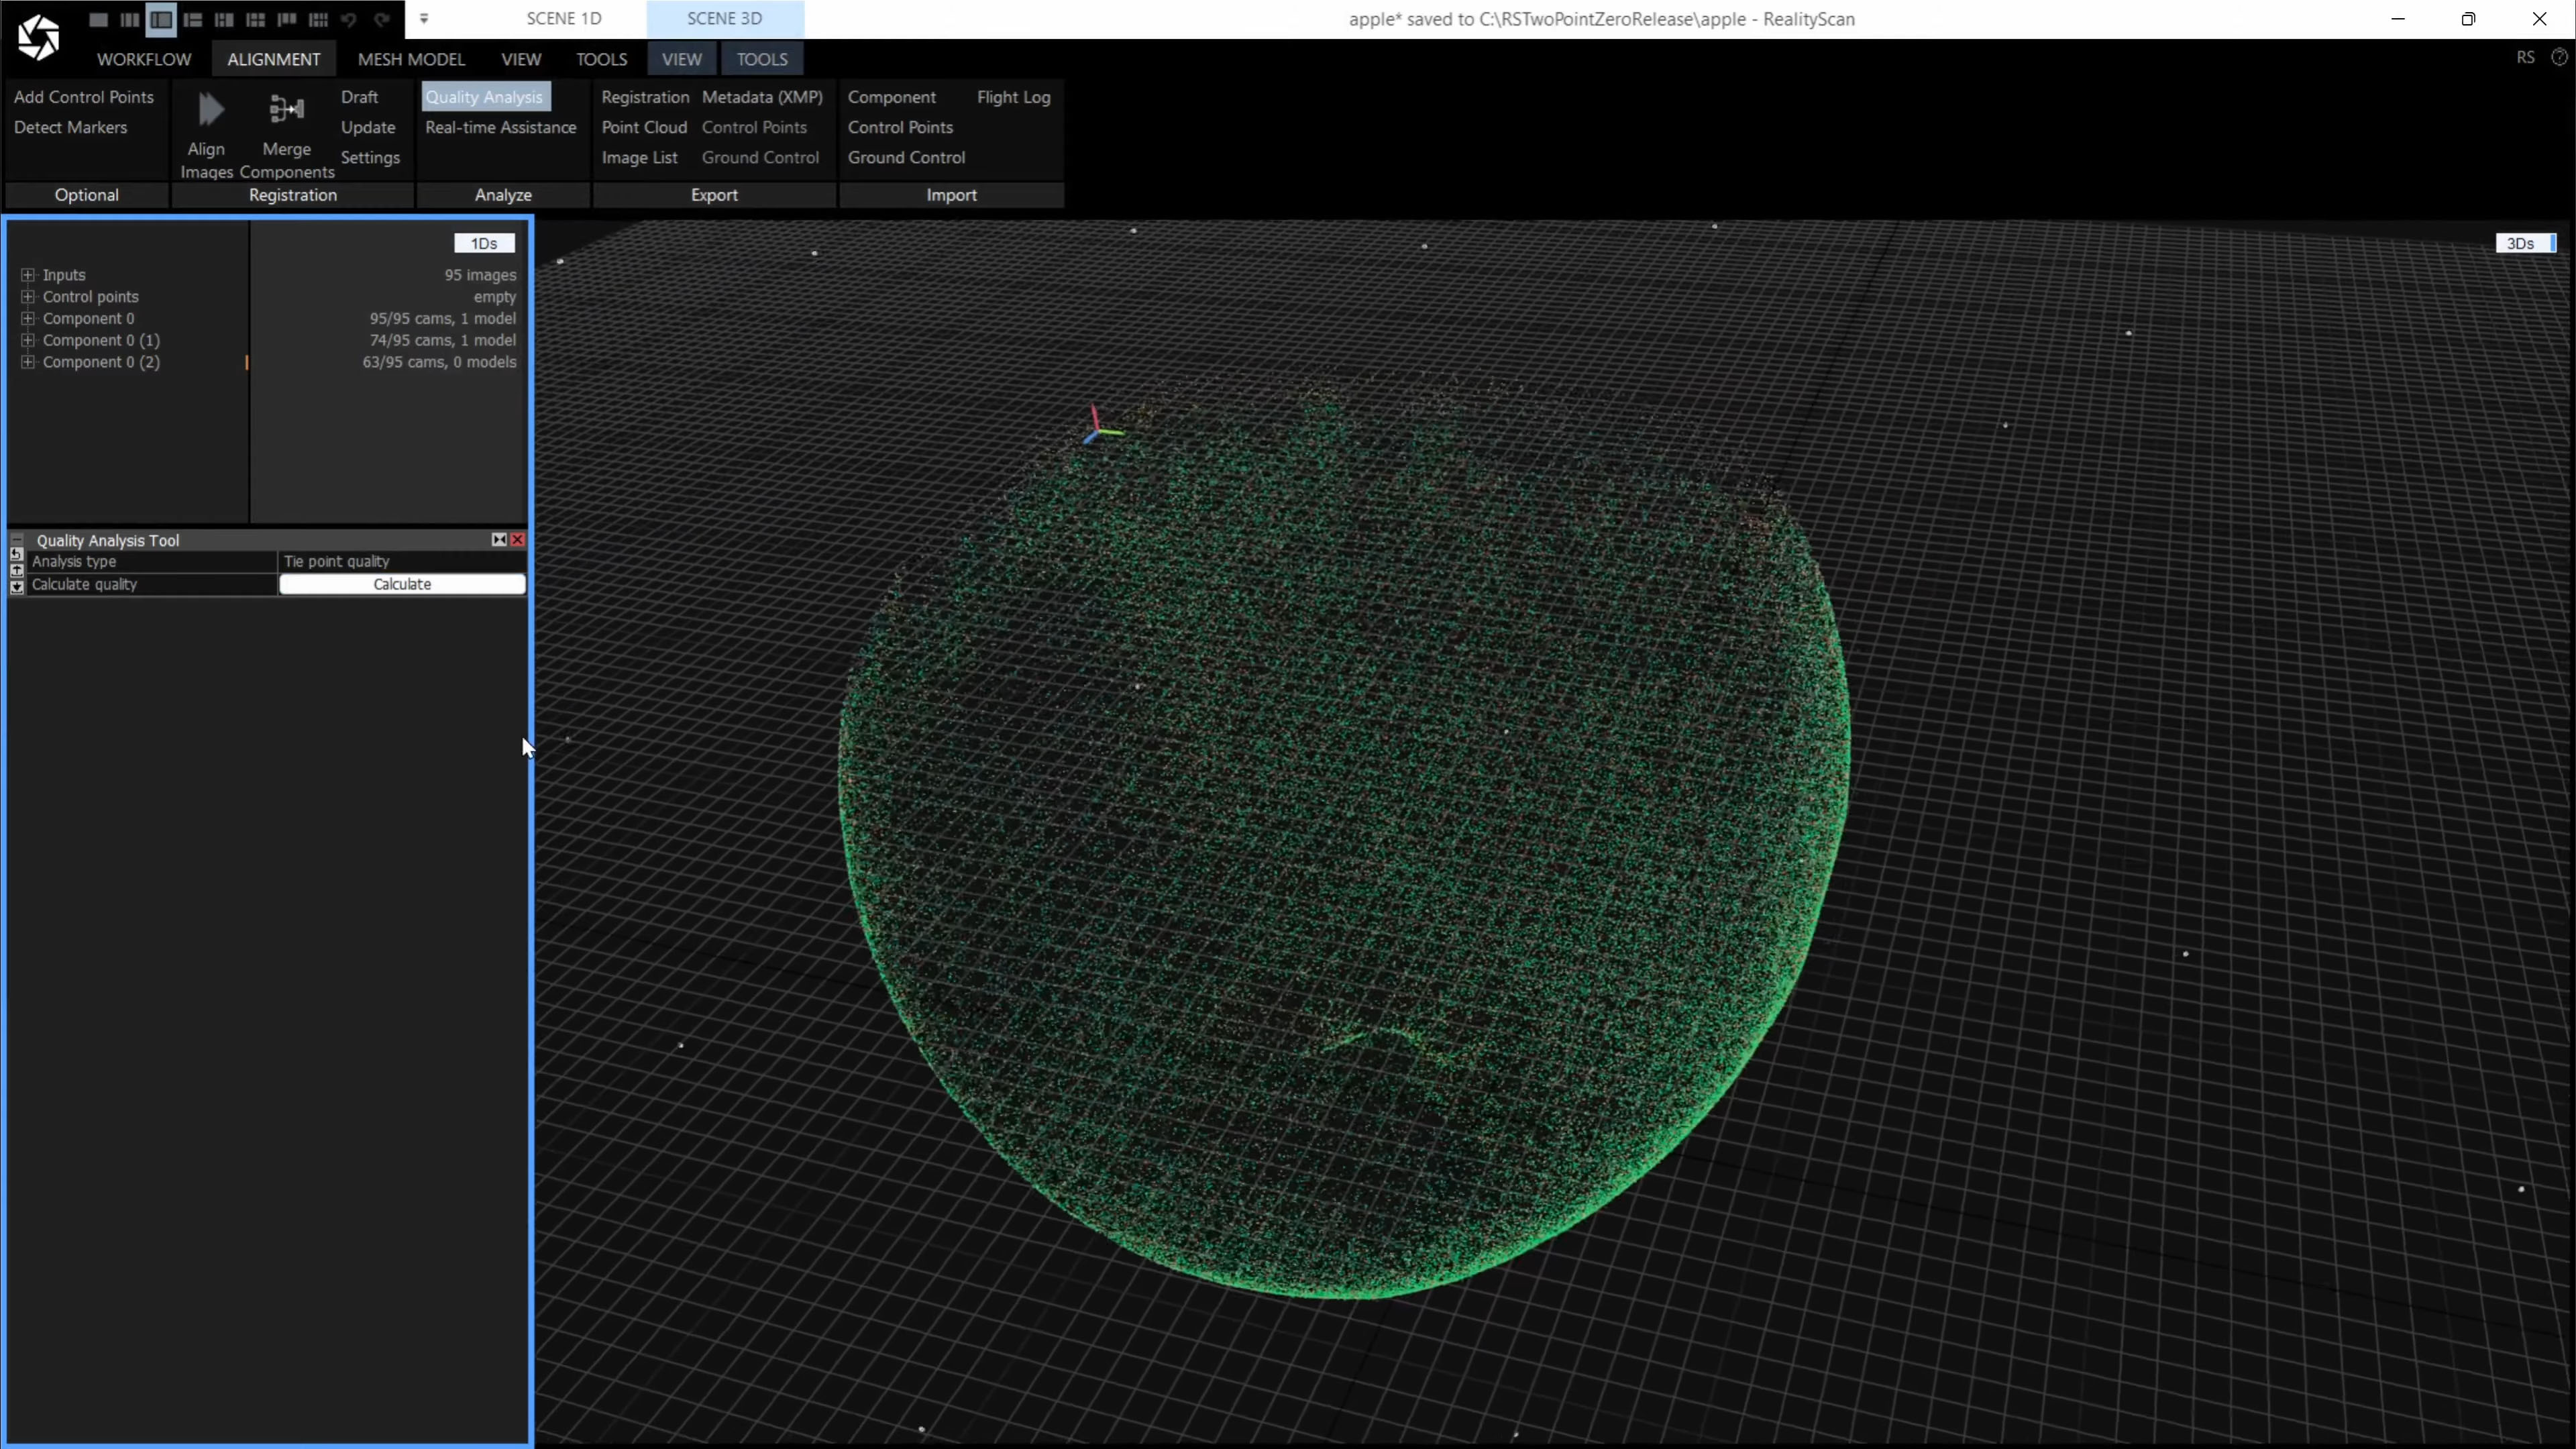The width and height of the screenshot is (2576, 1449).
Task: Select the single-pane layout icon
Action: click(98, 19)
